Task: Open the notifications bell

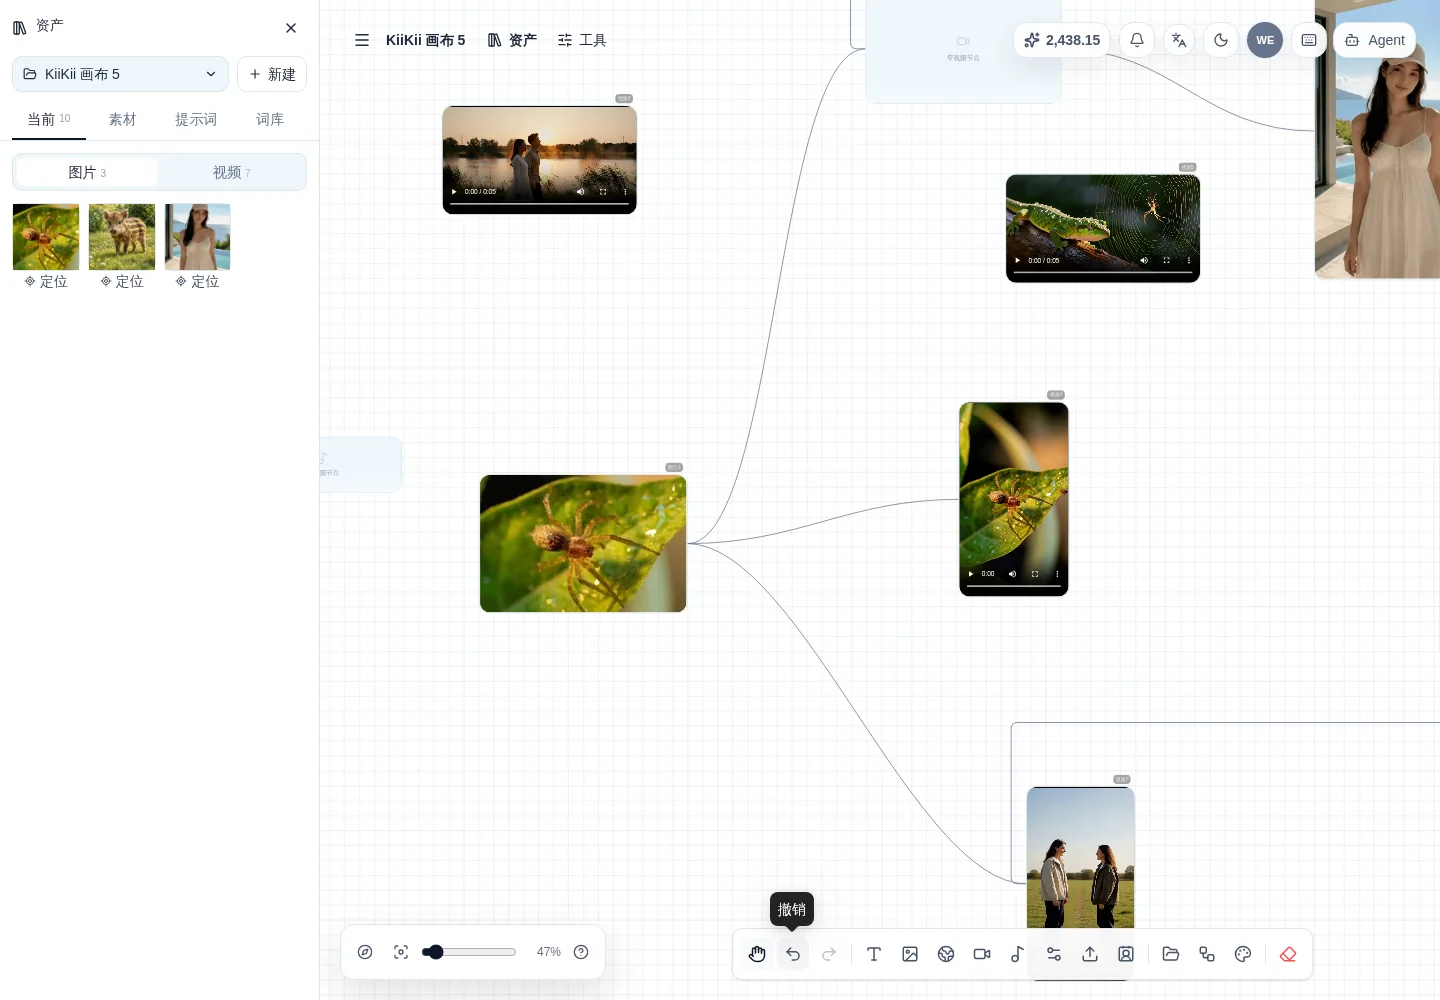Action: pyautogui.click(x=1137, y=40)
